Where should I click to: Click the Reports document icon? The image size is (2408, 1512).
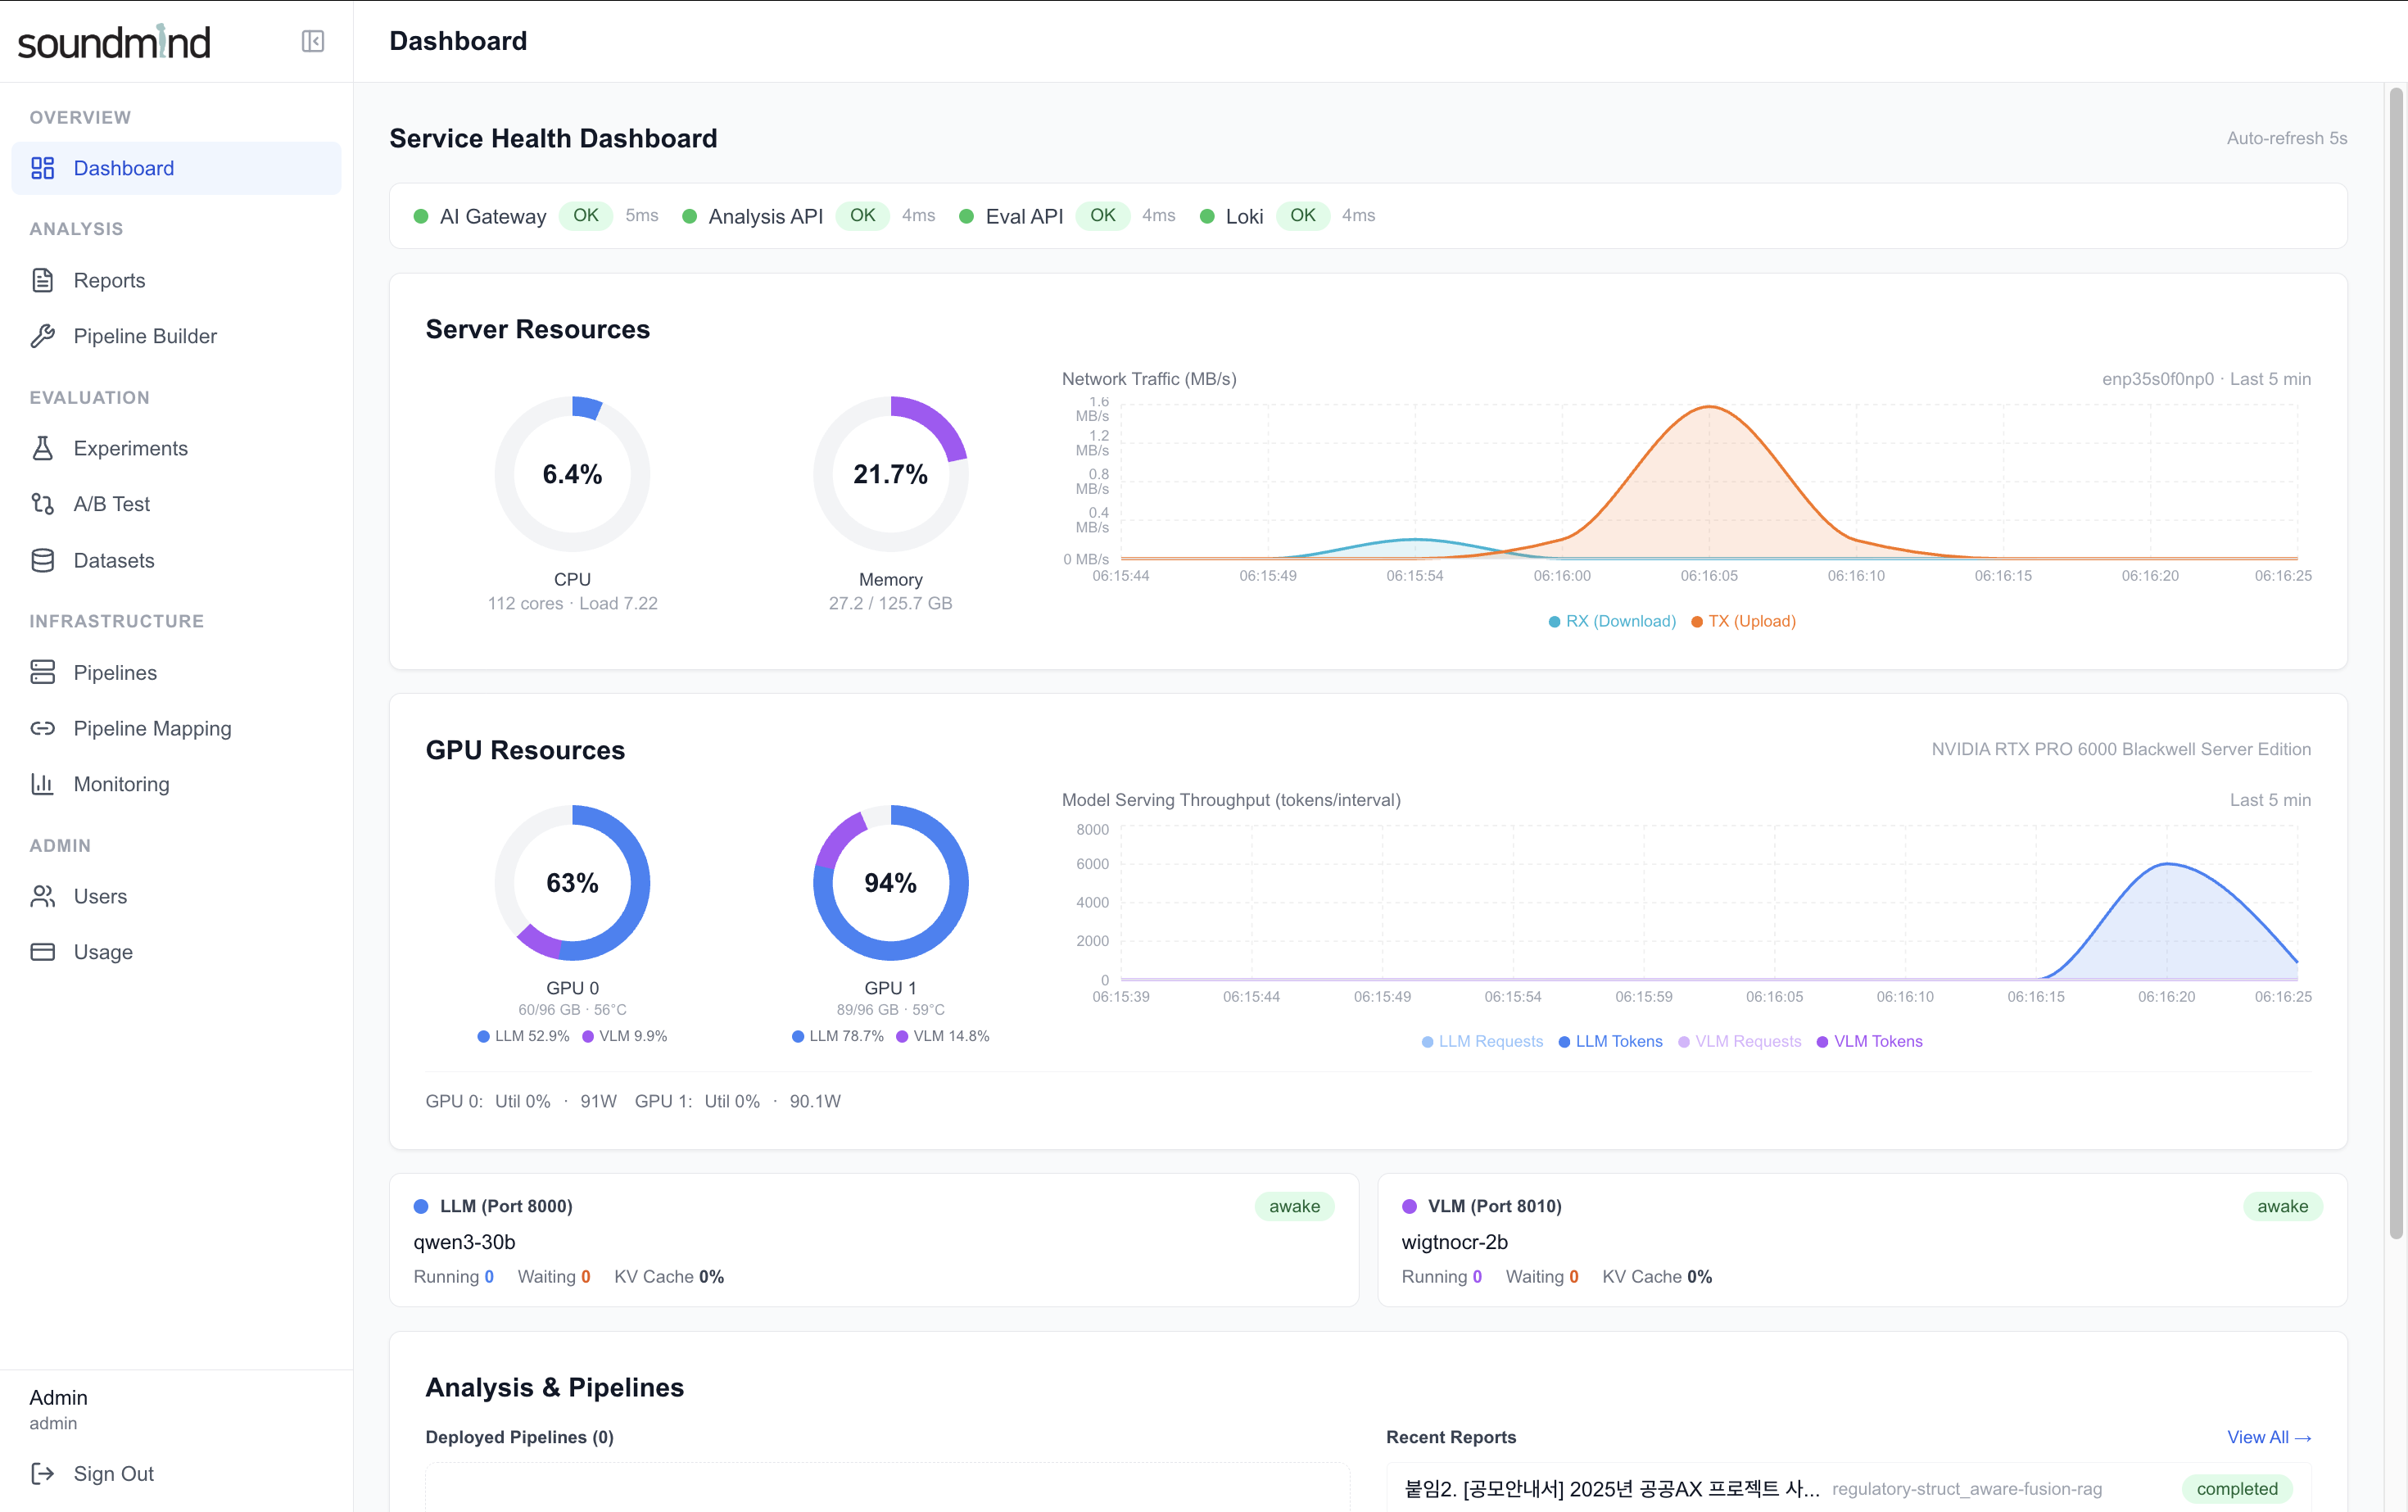click(x=43, y=280)
